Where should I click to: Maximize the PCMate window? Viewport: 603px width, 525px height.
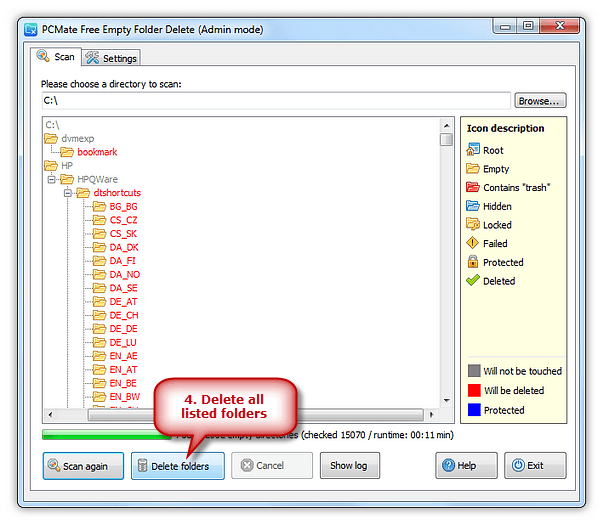(528, 26)
